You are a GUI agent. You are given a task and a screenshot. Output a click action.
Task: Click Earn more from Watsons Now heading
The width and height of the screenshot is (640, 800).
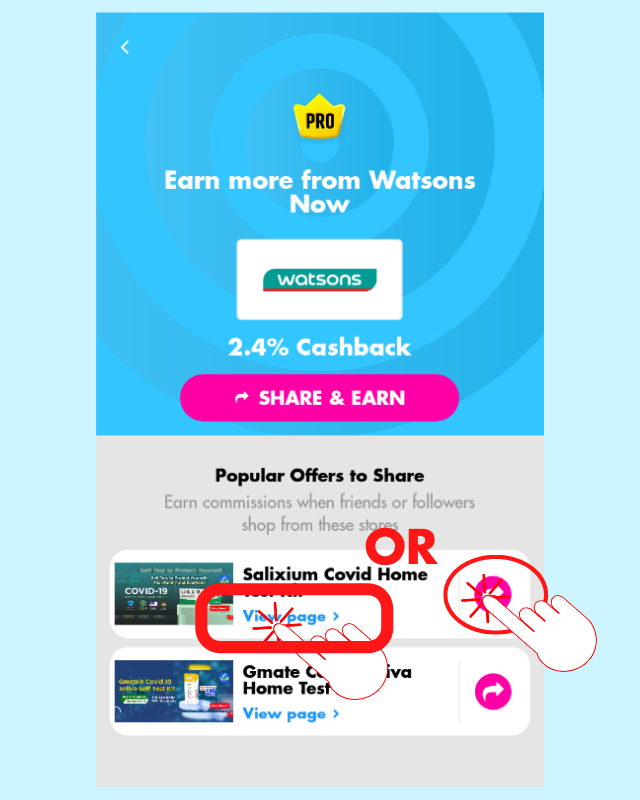pos(319,192)
